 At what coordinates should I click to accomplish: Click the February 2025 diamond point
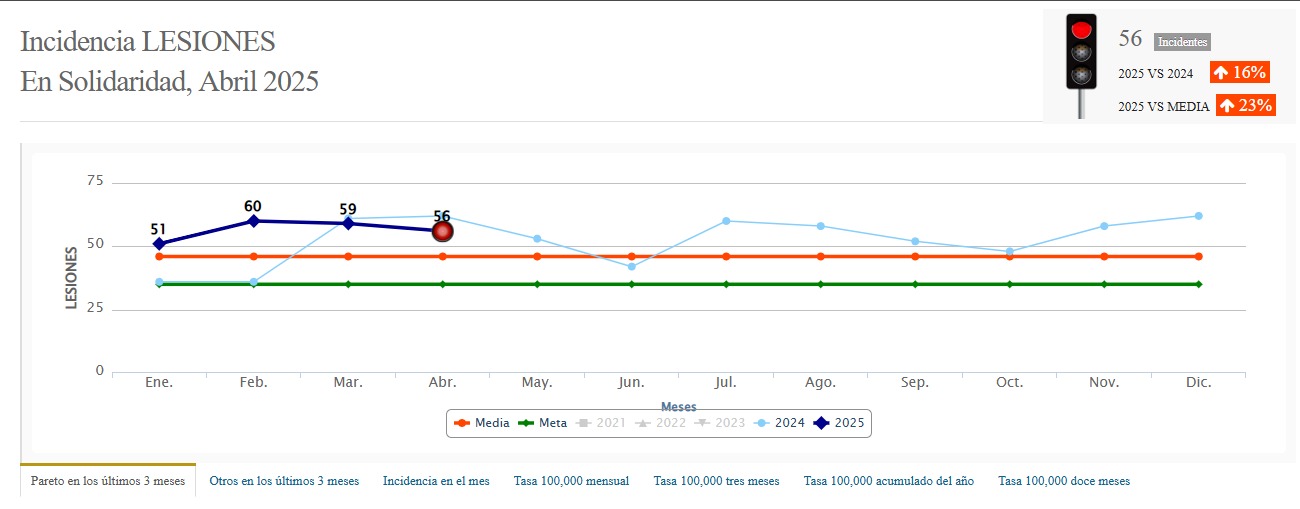(x=253, y=221)
